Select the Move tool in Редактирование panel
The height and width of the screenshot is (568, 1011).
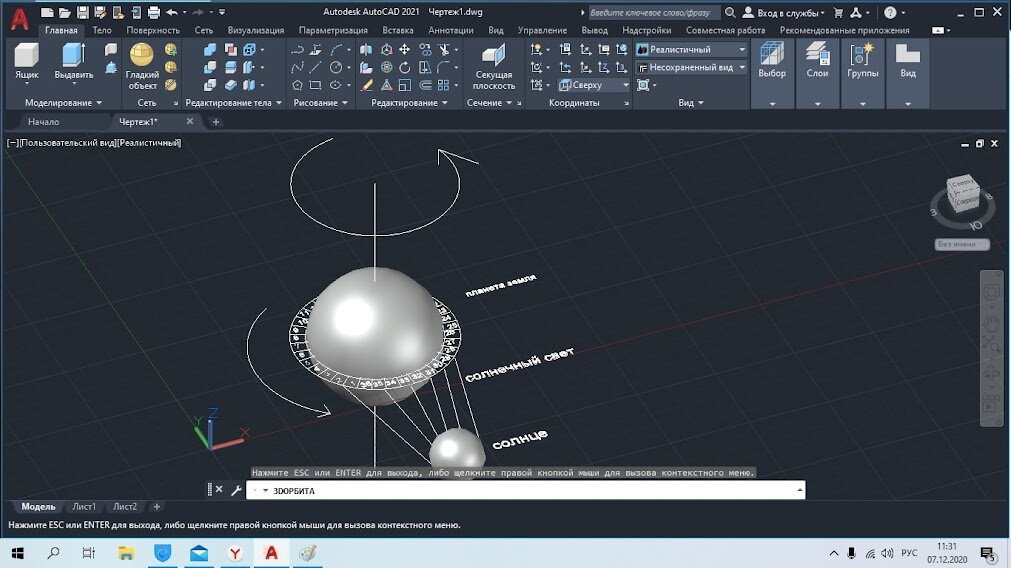pos(404,50)
